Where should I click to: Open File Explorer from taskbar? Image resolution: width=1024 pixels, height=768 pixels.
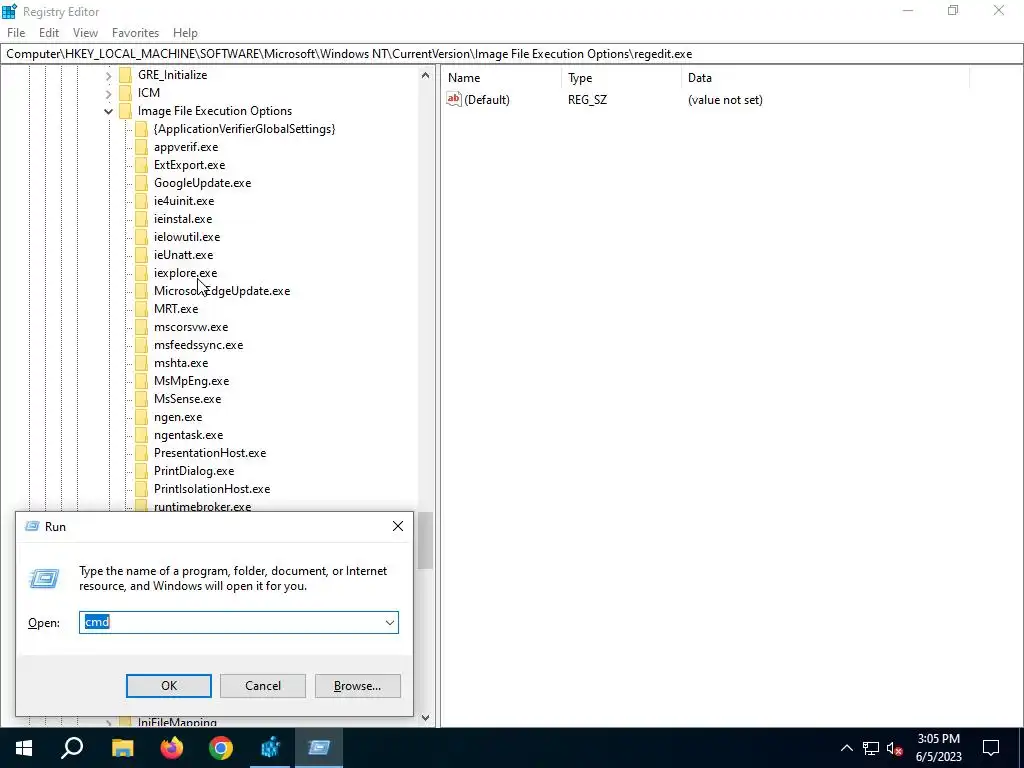pyautogui.click(x=122, y=748)
